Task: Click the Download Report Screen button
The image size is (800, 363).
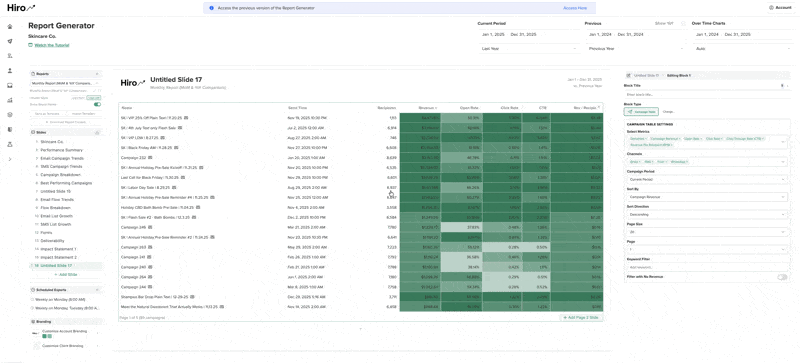Action: pos(65,122)
